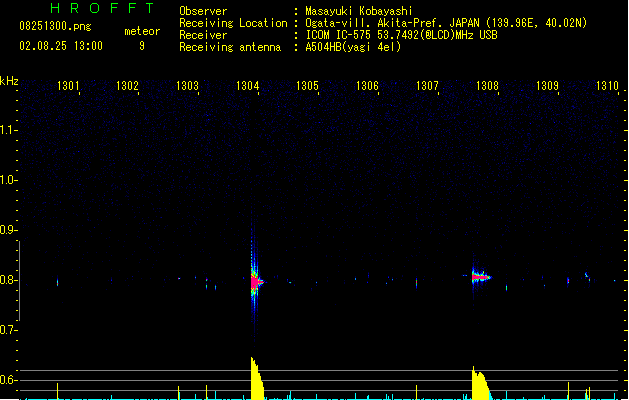Click the 0.9 kHz frequency label

8,230
